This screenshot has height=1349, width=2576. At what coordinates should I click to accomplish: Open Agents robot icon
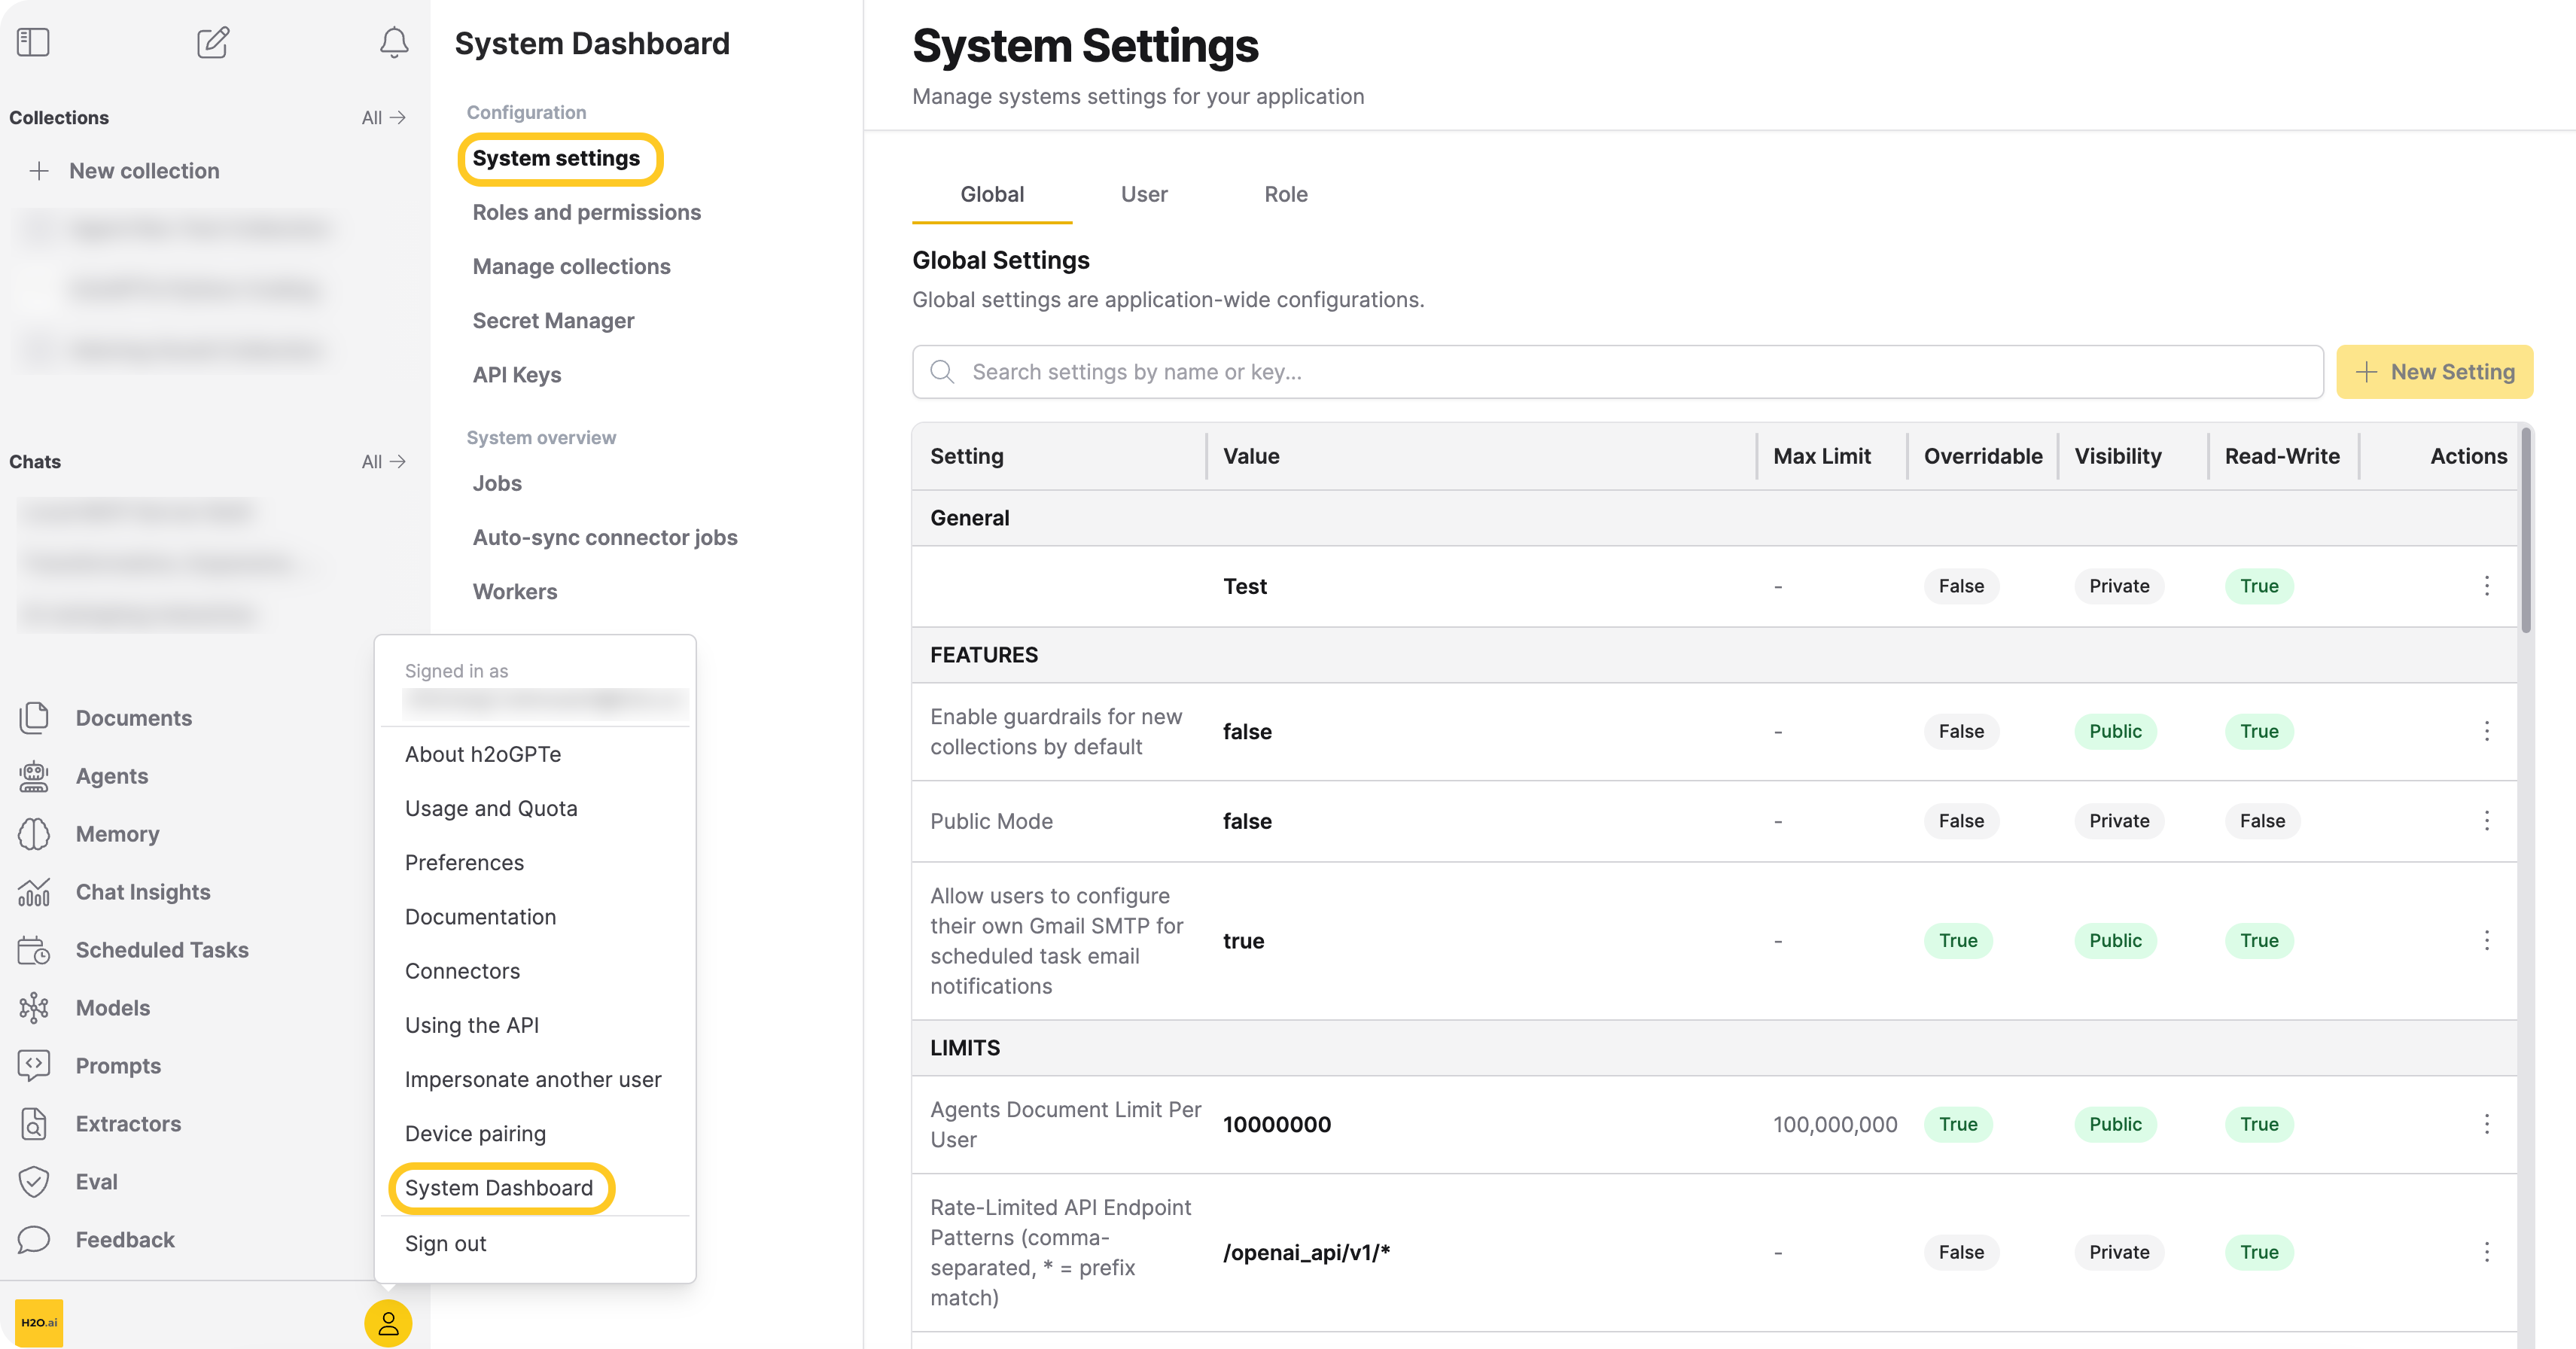[x=34, y=776]
